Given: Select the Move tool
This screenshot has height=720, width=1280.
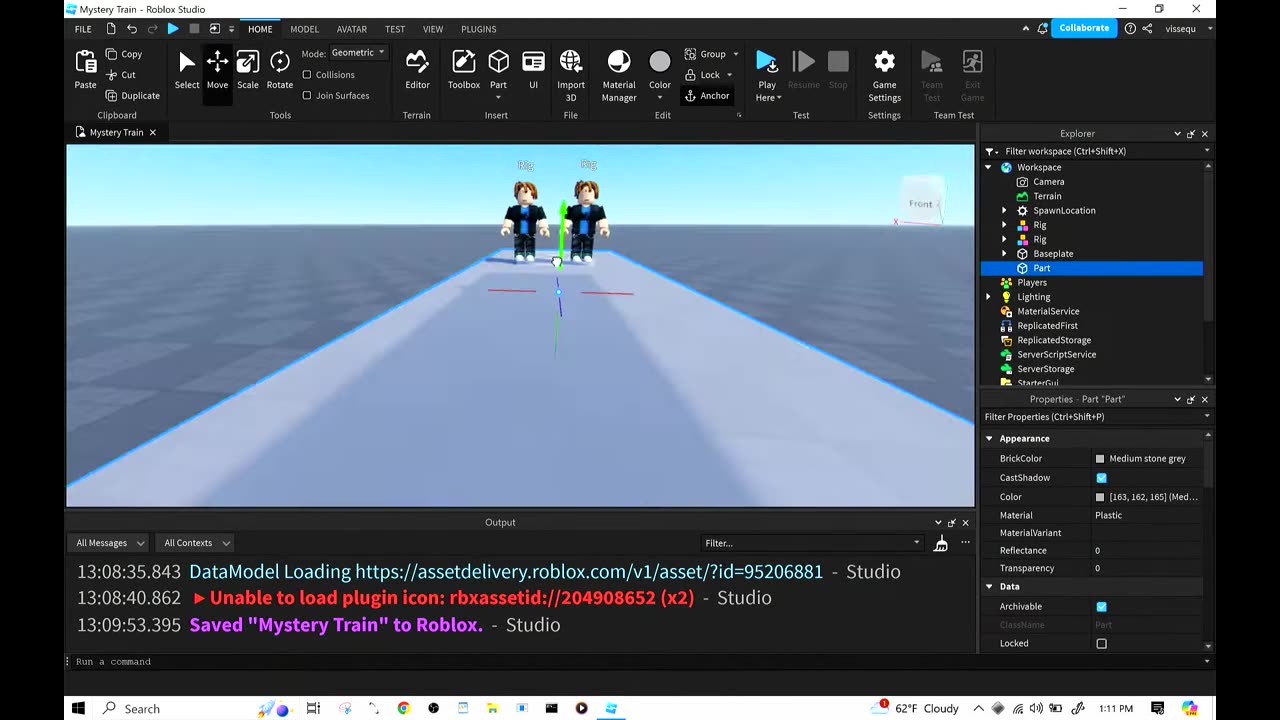Looking at the screenshot, I should pyautogui.click(x=217, y=70).
